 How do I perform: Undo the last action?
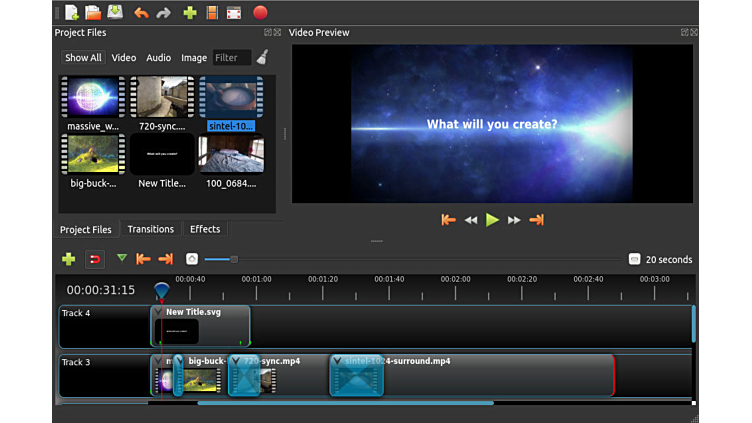click(141, 13)
